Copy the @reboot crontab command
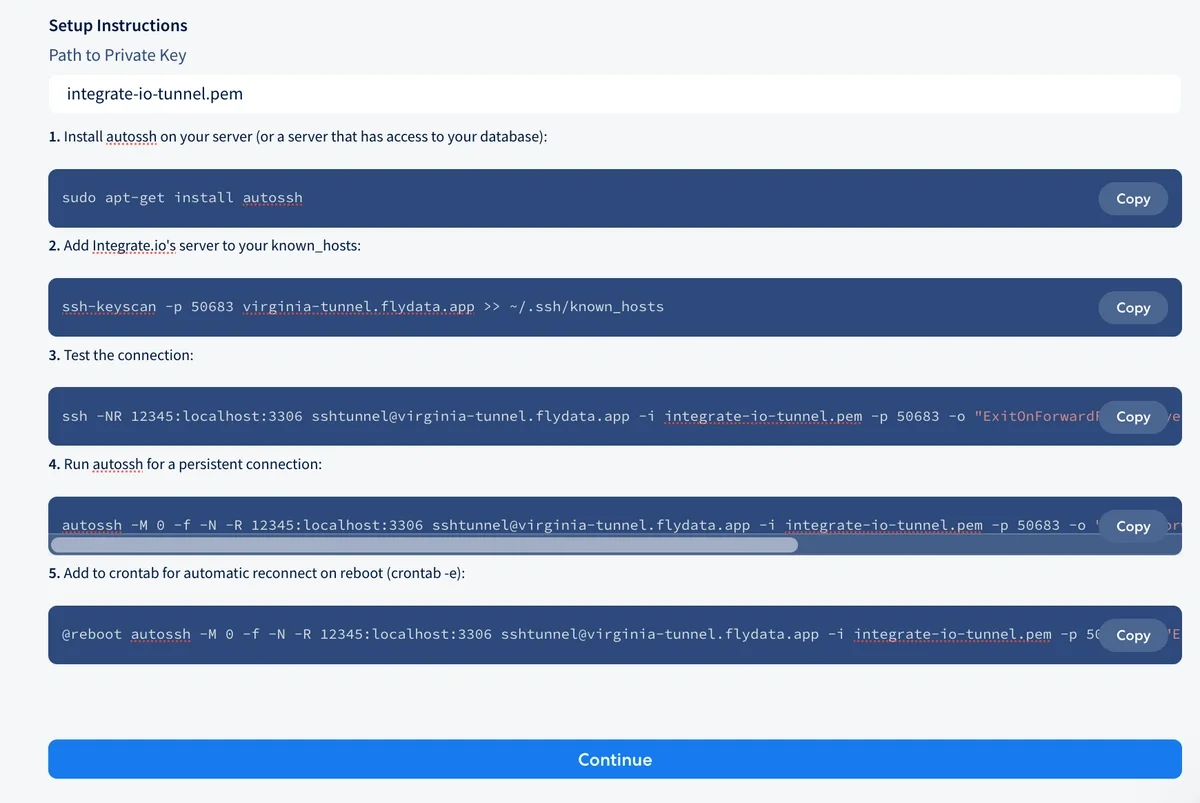This screenshot has height=803, width=1200. point(1132,635)
